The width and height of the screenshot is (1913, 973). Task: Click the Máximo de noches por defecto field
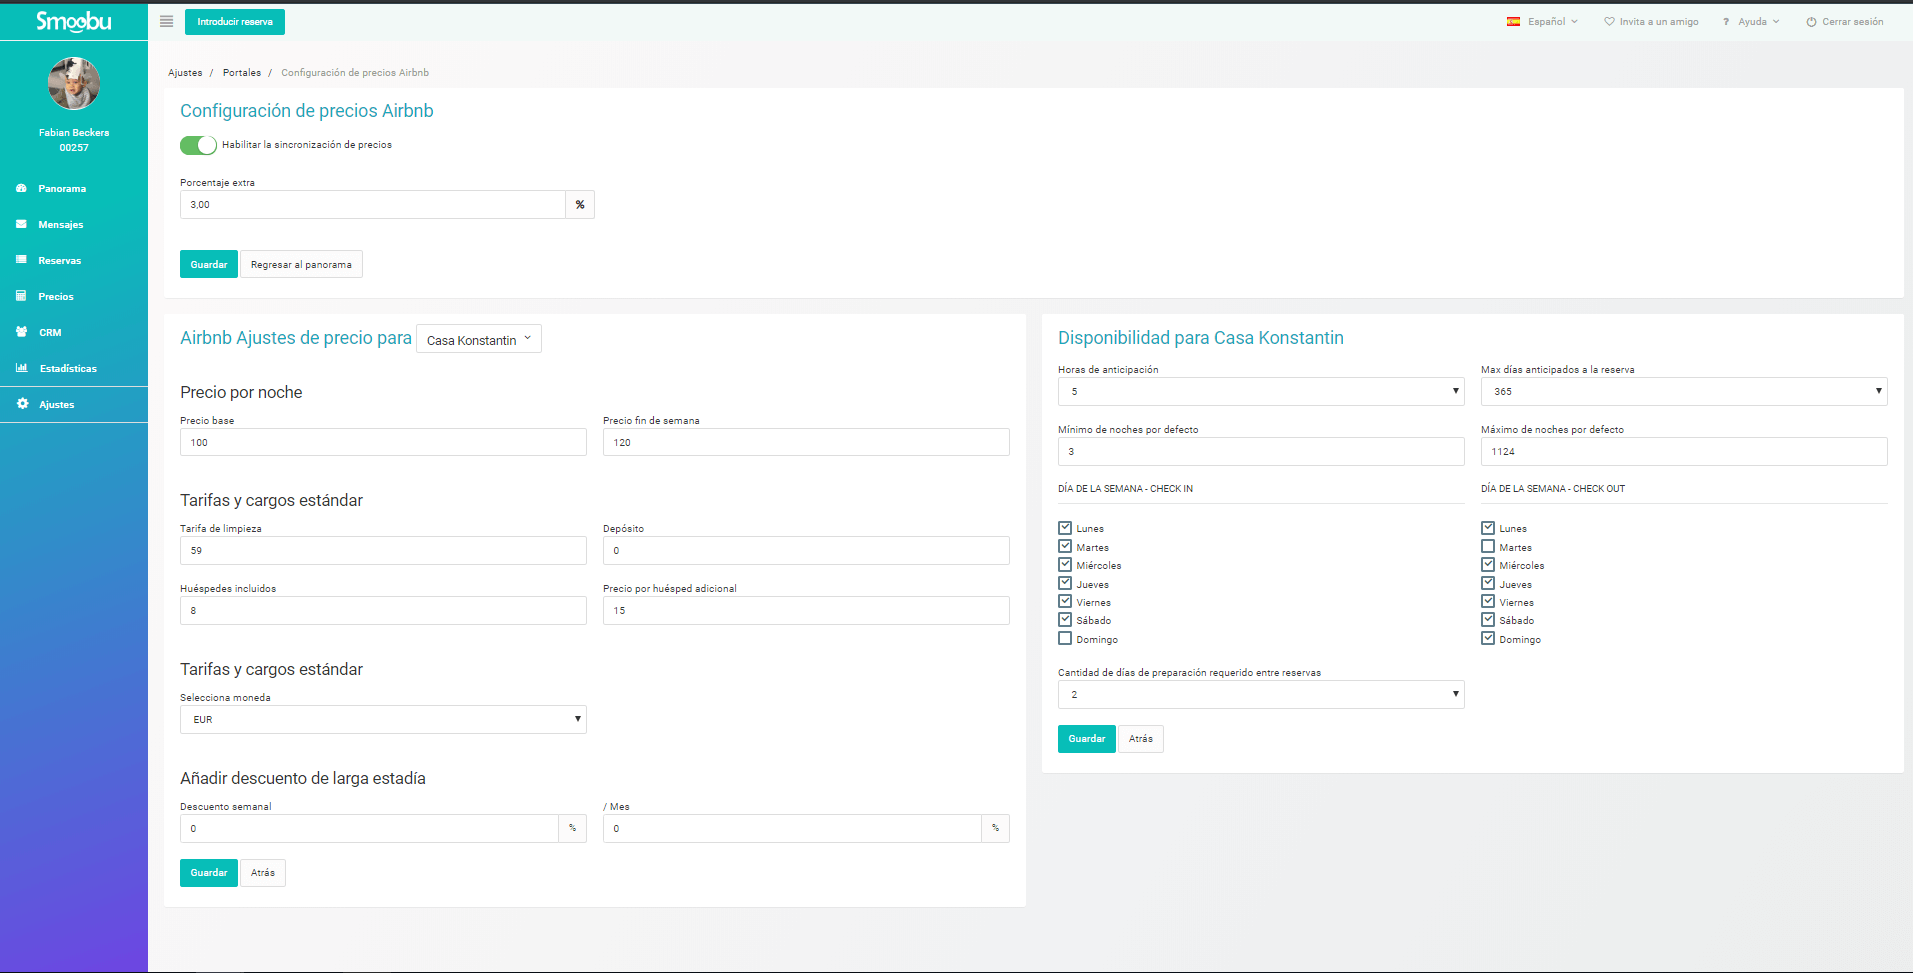pyautogui.click(x=1684, y=451)
